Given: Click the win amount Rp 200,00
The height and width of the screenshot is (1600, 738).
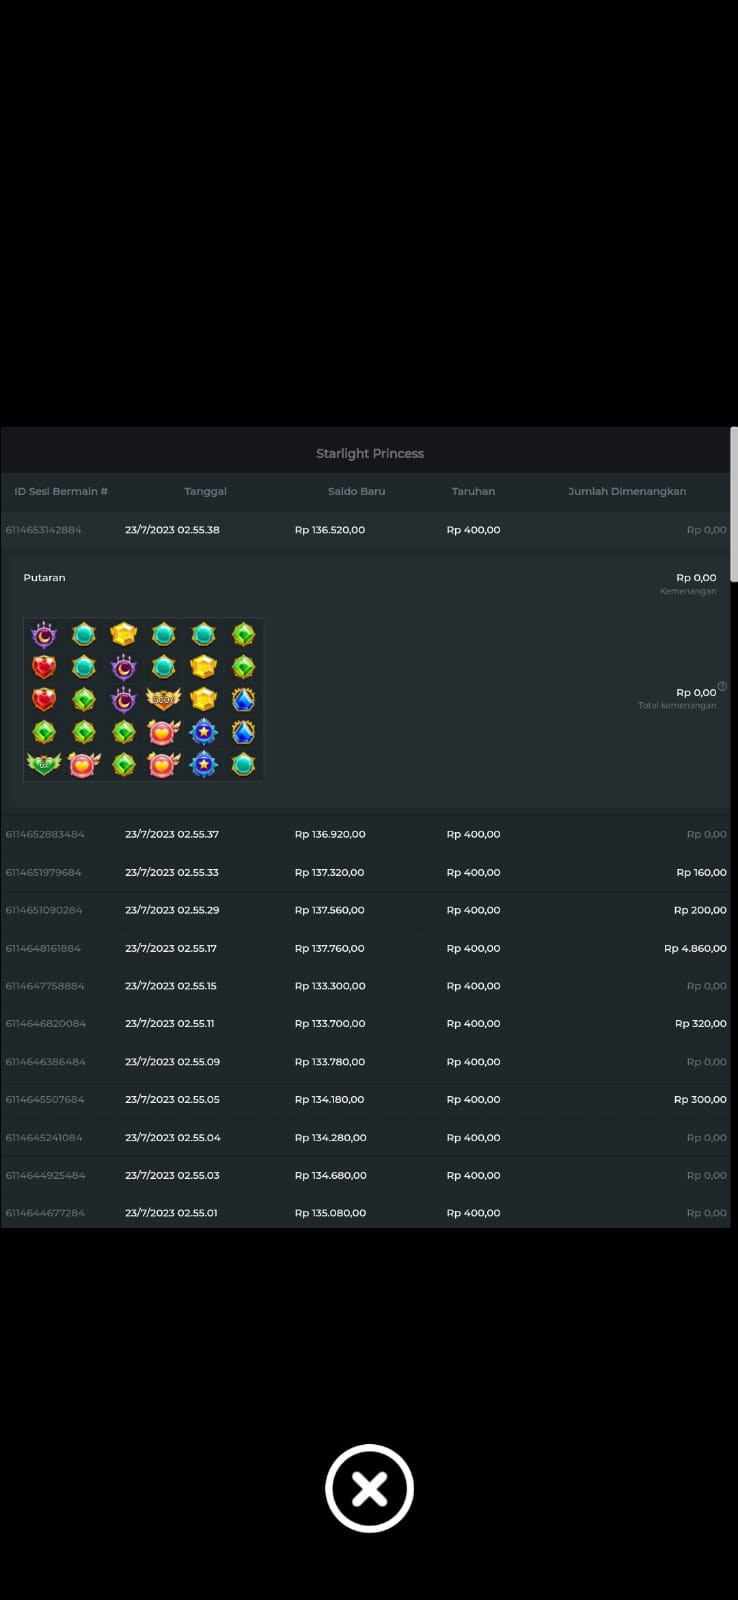Looking at the screenshot, I should 700,910.
